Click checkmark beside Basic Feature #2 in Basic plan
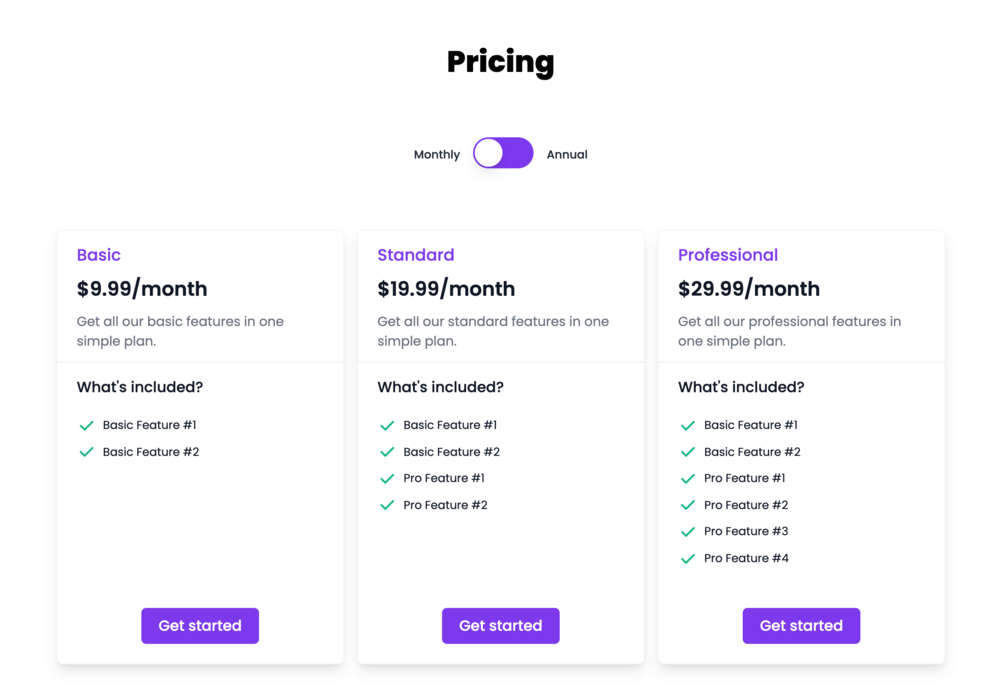Screen dimensions: 1005x697 click(x=87, y=452)
